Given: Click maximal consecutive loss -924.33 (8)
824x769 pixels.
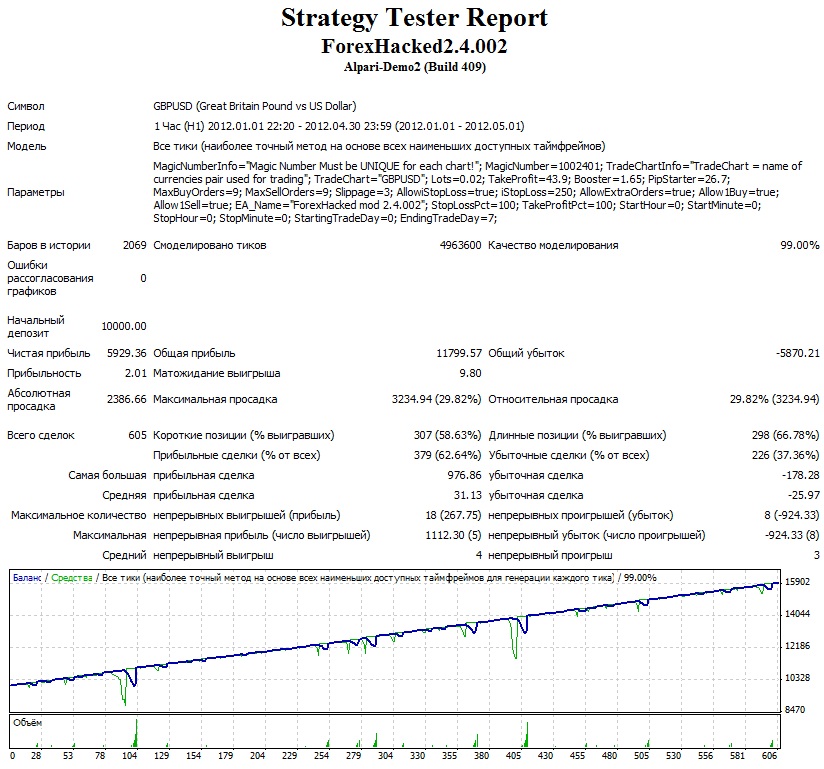Looking at the screenshot, I should point(792,536).
